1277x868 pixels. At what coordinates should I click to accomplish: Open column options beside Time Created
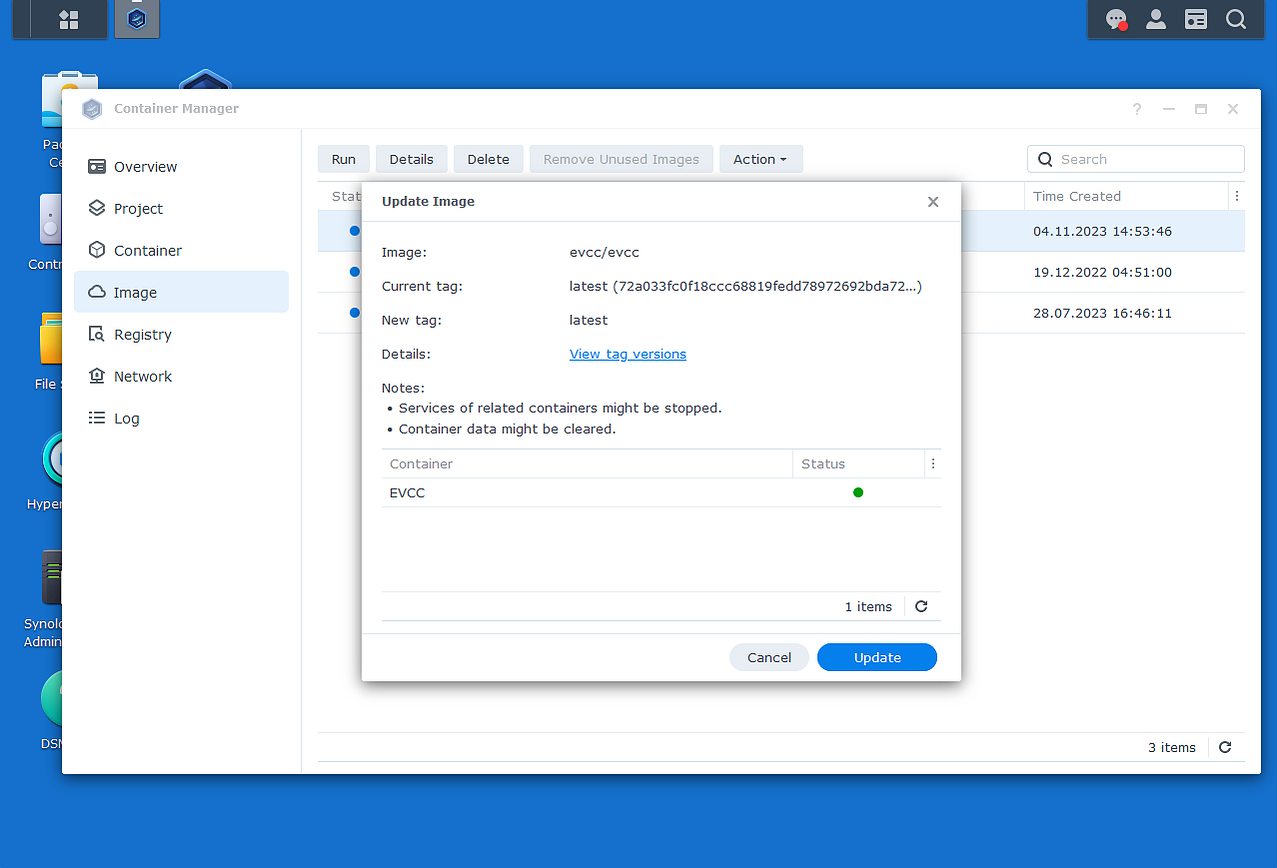coord(1237,196)
